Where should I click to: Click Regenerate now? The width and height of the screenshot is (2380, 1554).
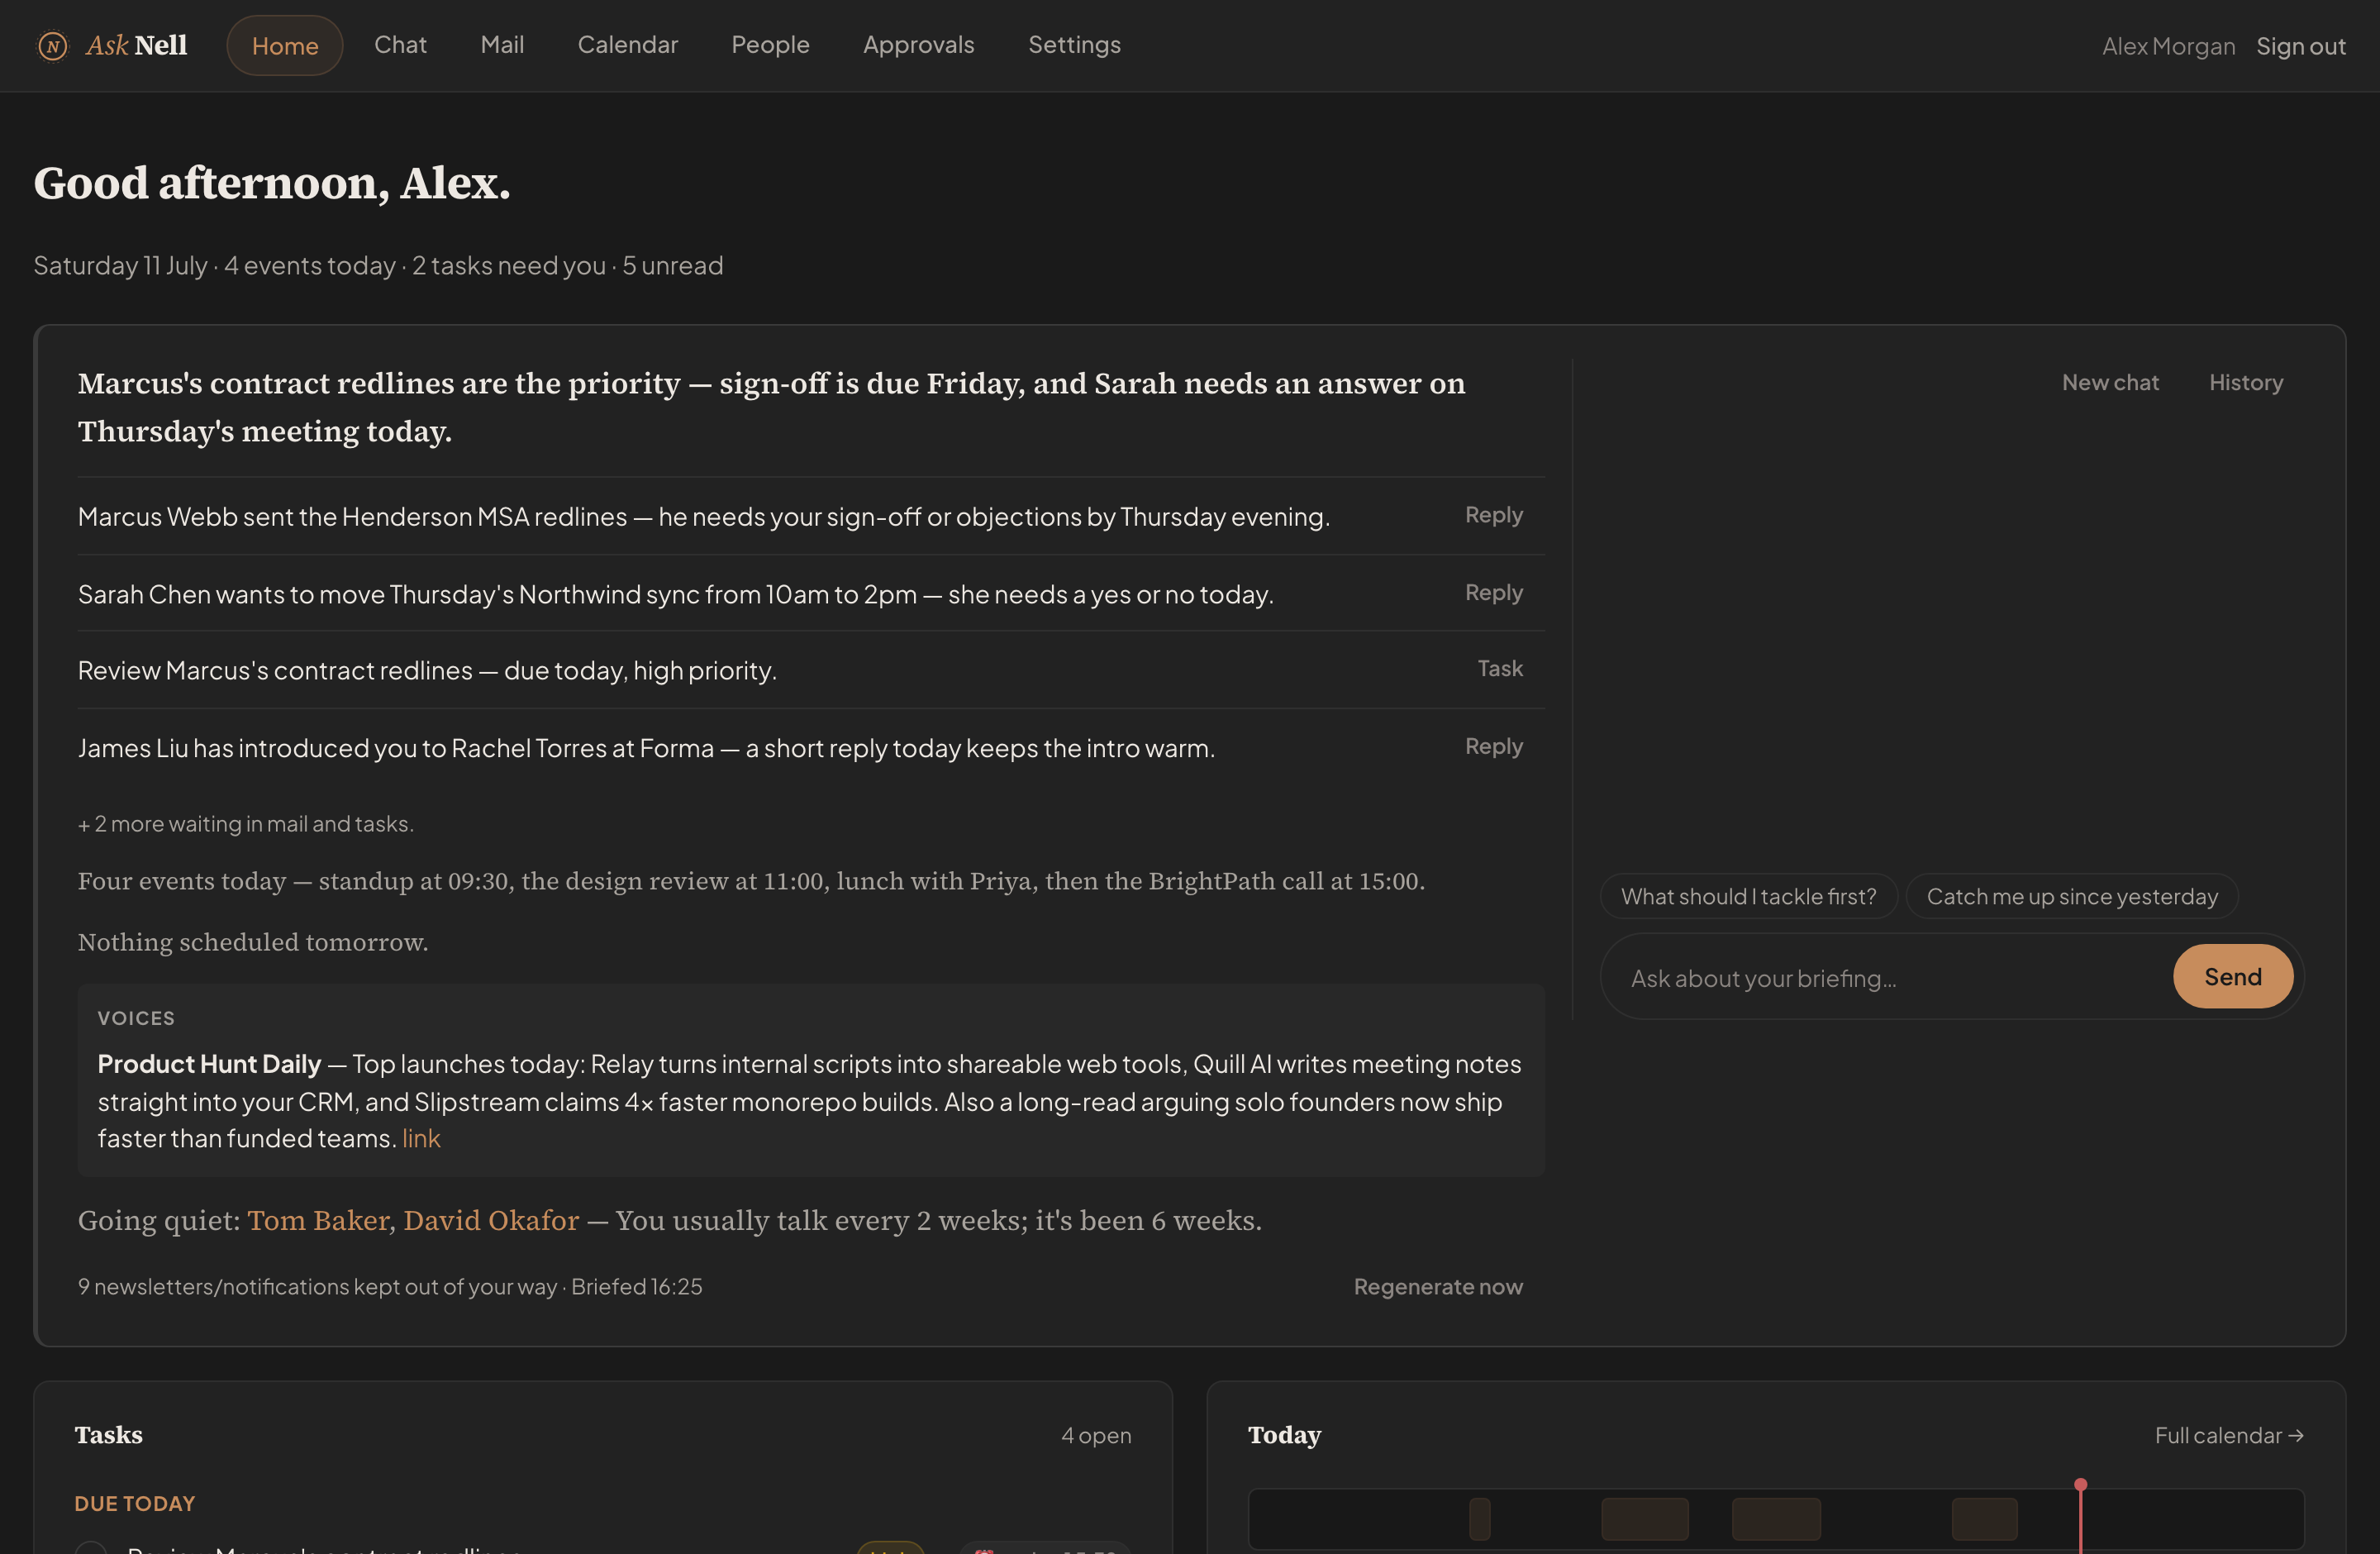pyautogui.click(x=1438, y=1287)
